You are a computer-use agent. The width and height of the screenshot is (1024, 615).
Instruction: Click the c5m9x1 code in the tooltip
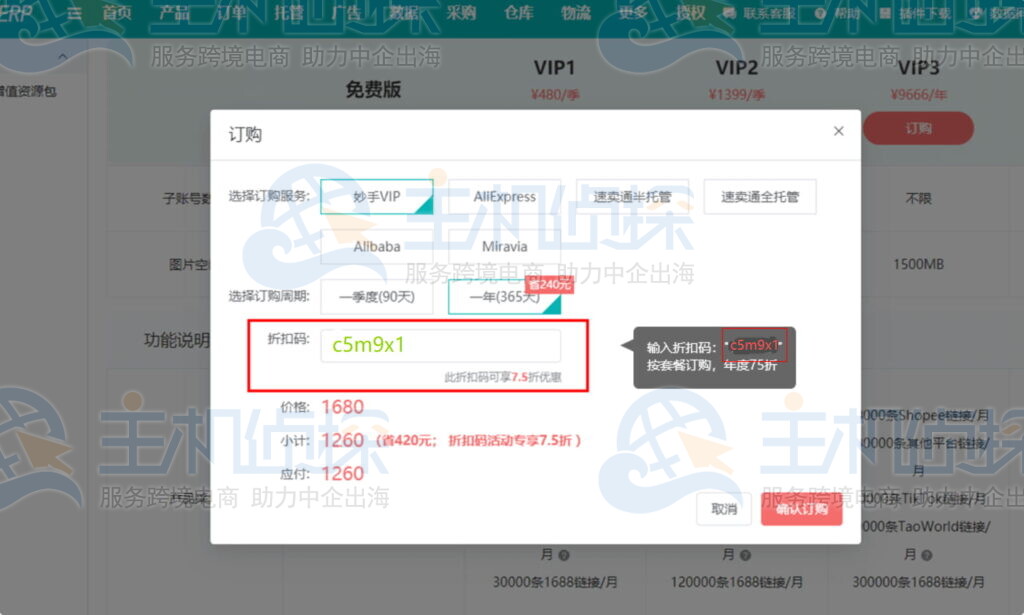pos(754,345)
